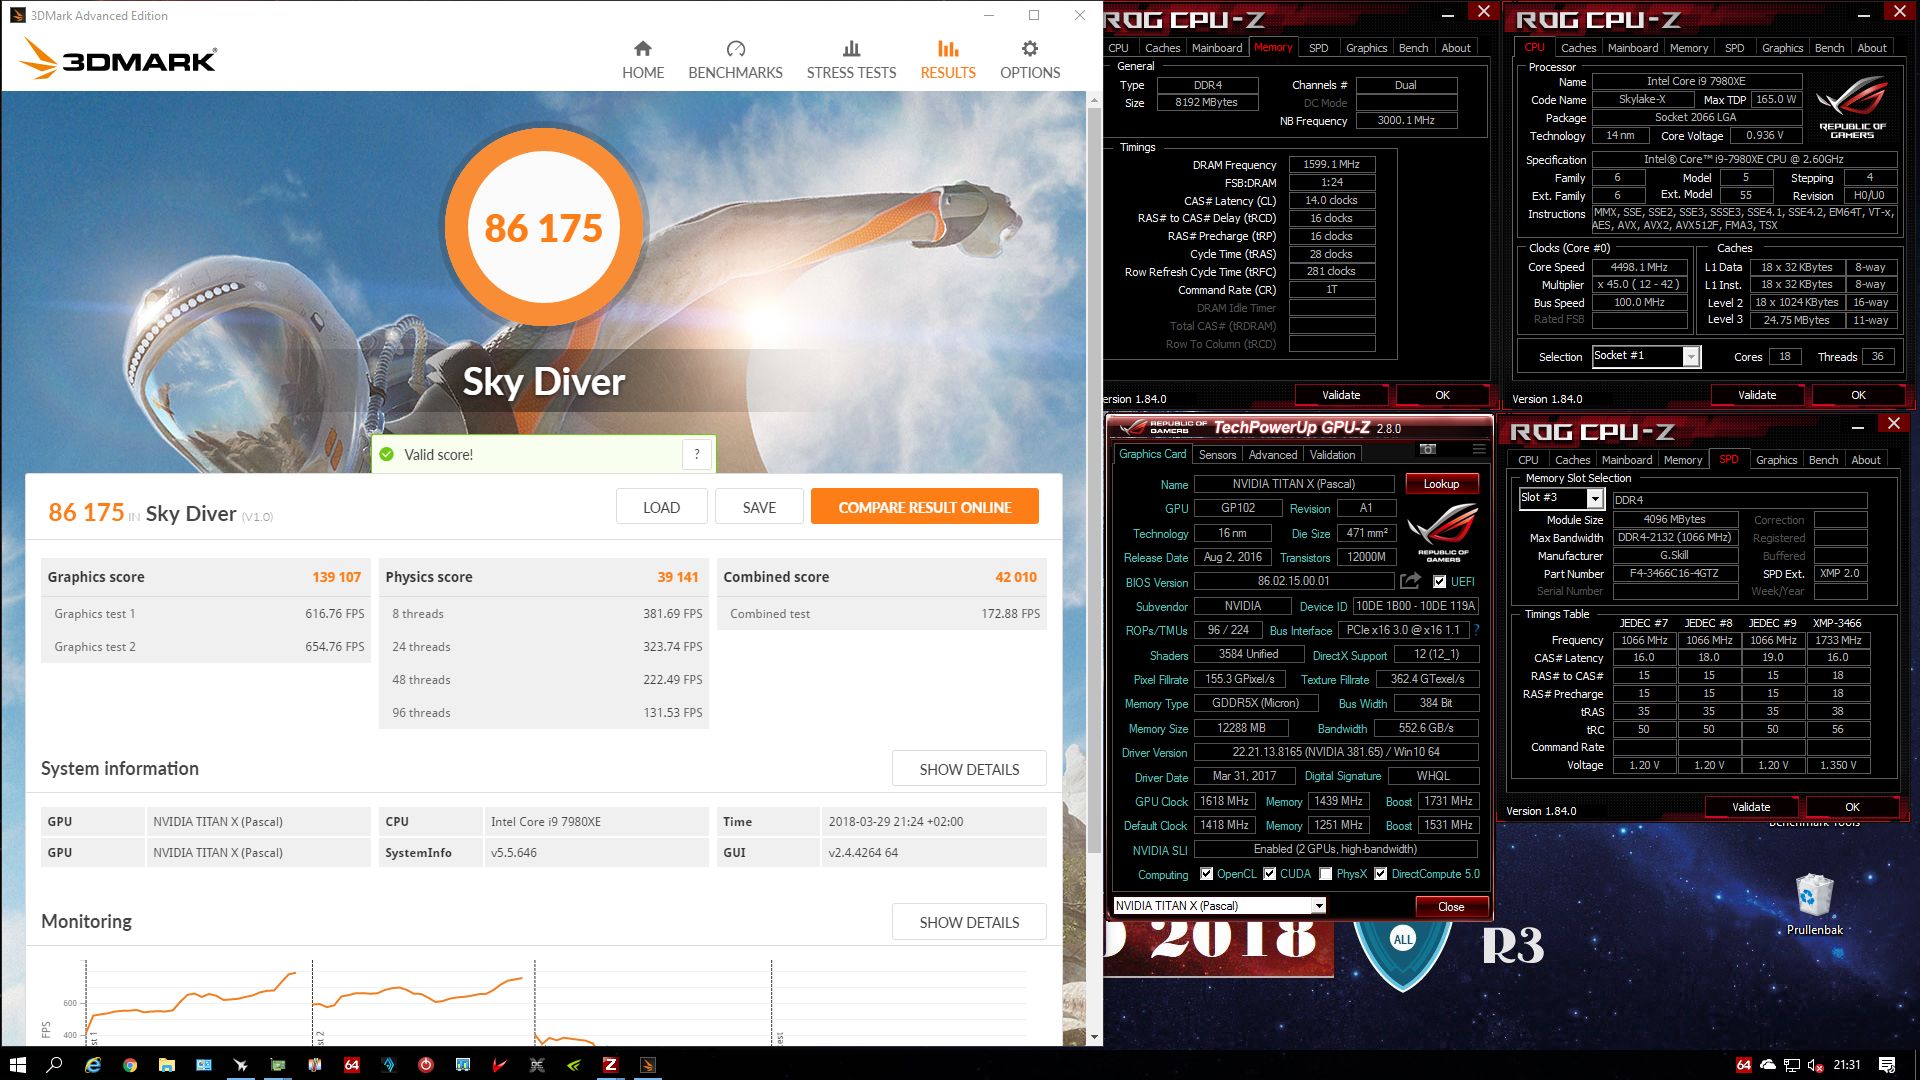Click Validate in the Memory CPU-Z window
1920x1080 pixels.
coord(1340,395)
